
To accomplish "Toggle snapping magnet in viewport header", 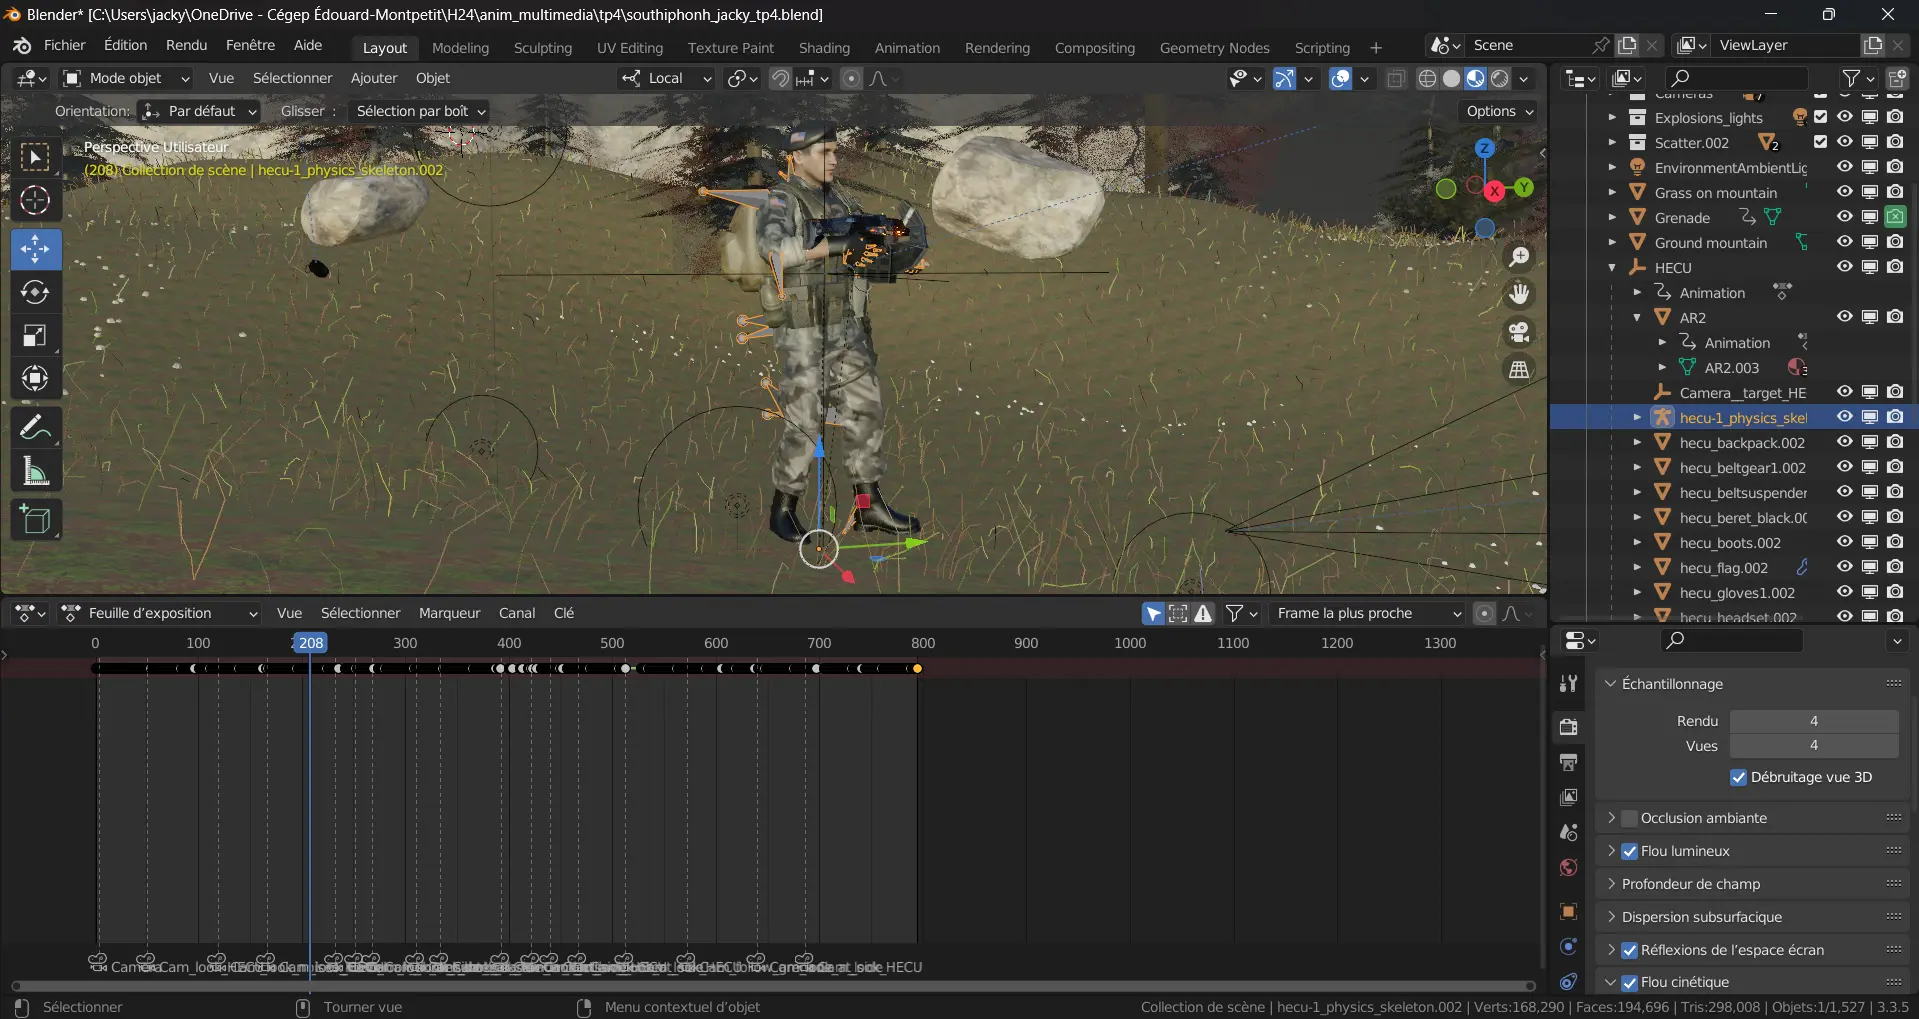I will [780, 78].
